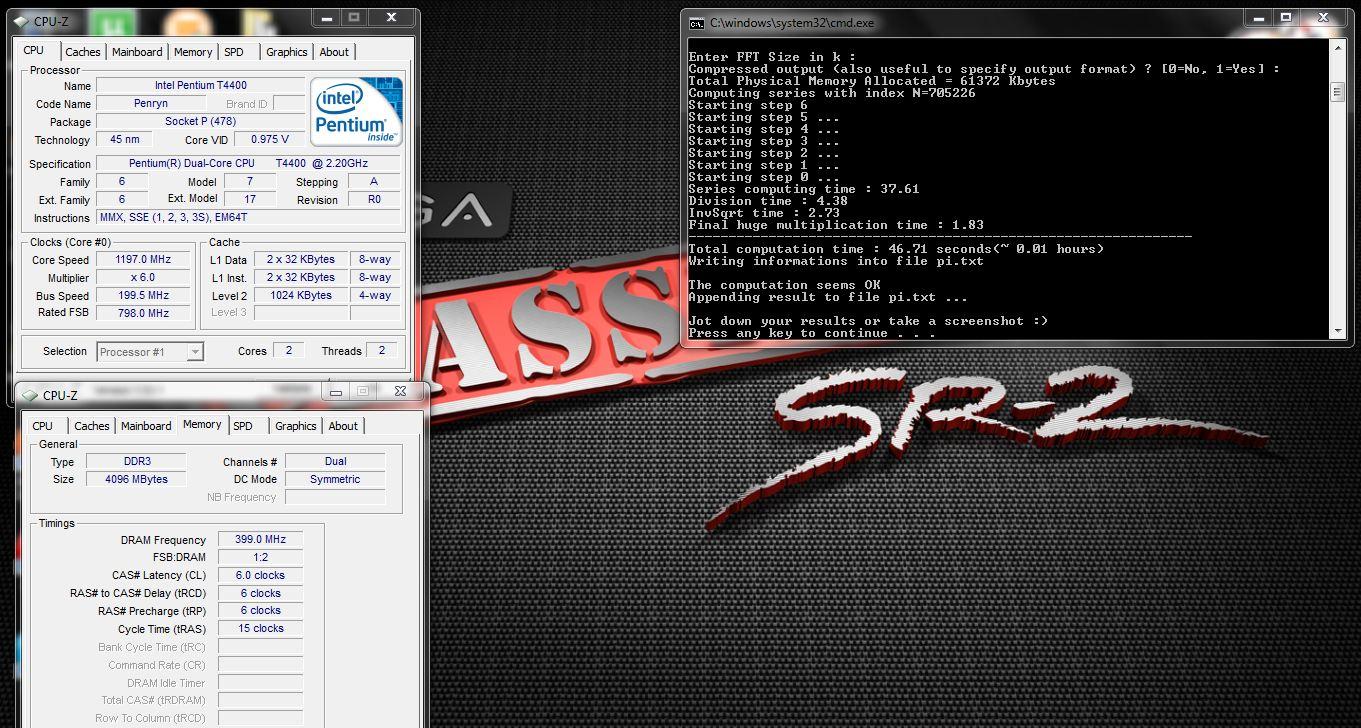Click the console scrollbar thumb
The width and height of the screenshot is (1361, 728).
pos(1337,92)
